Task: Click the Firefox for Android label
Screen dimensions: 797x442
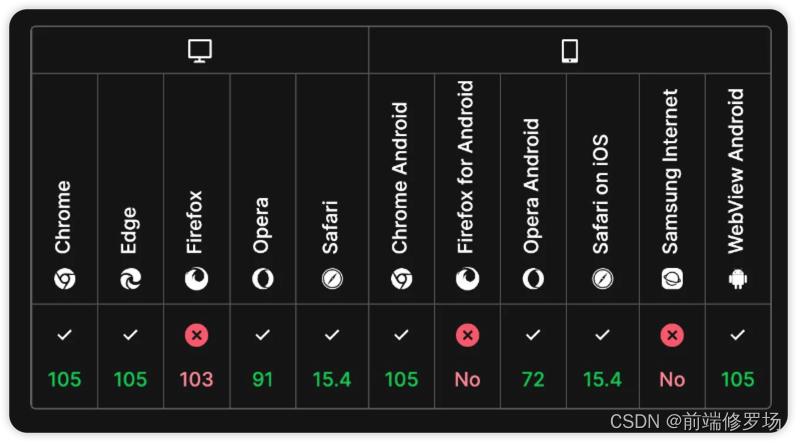Action: [x=466, y=167]
